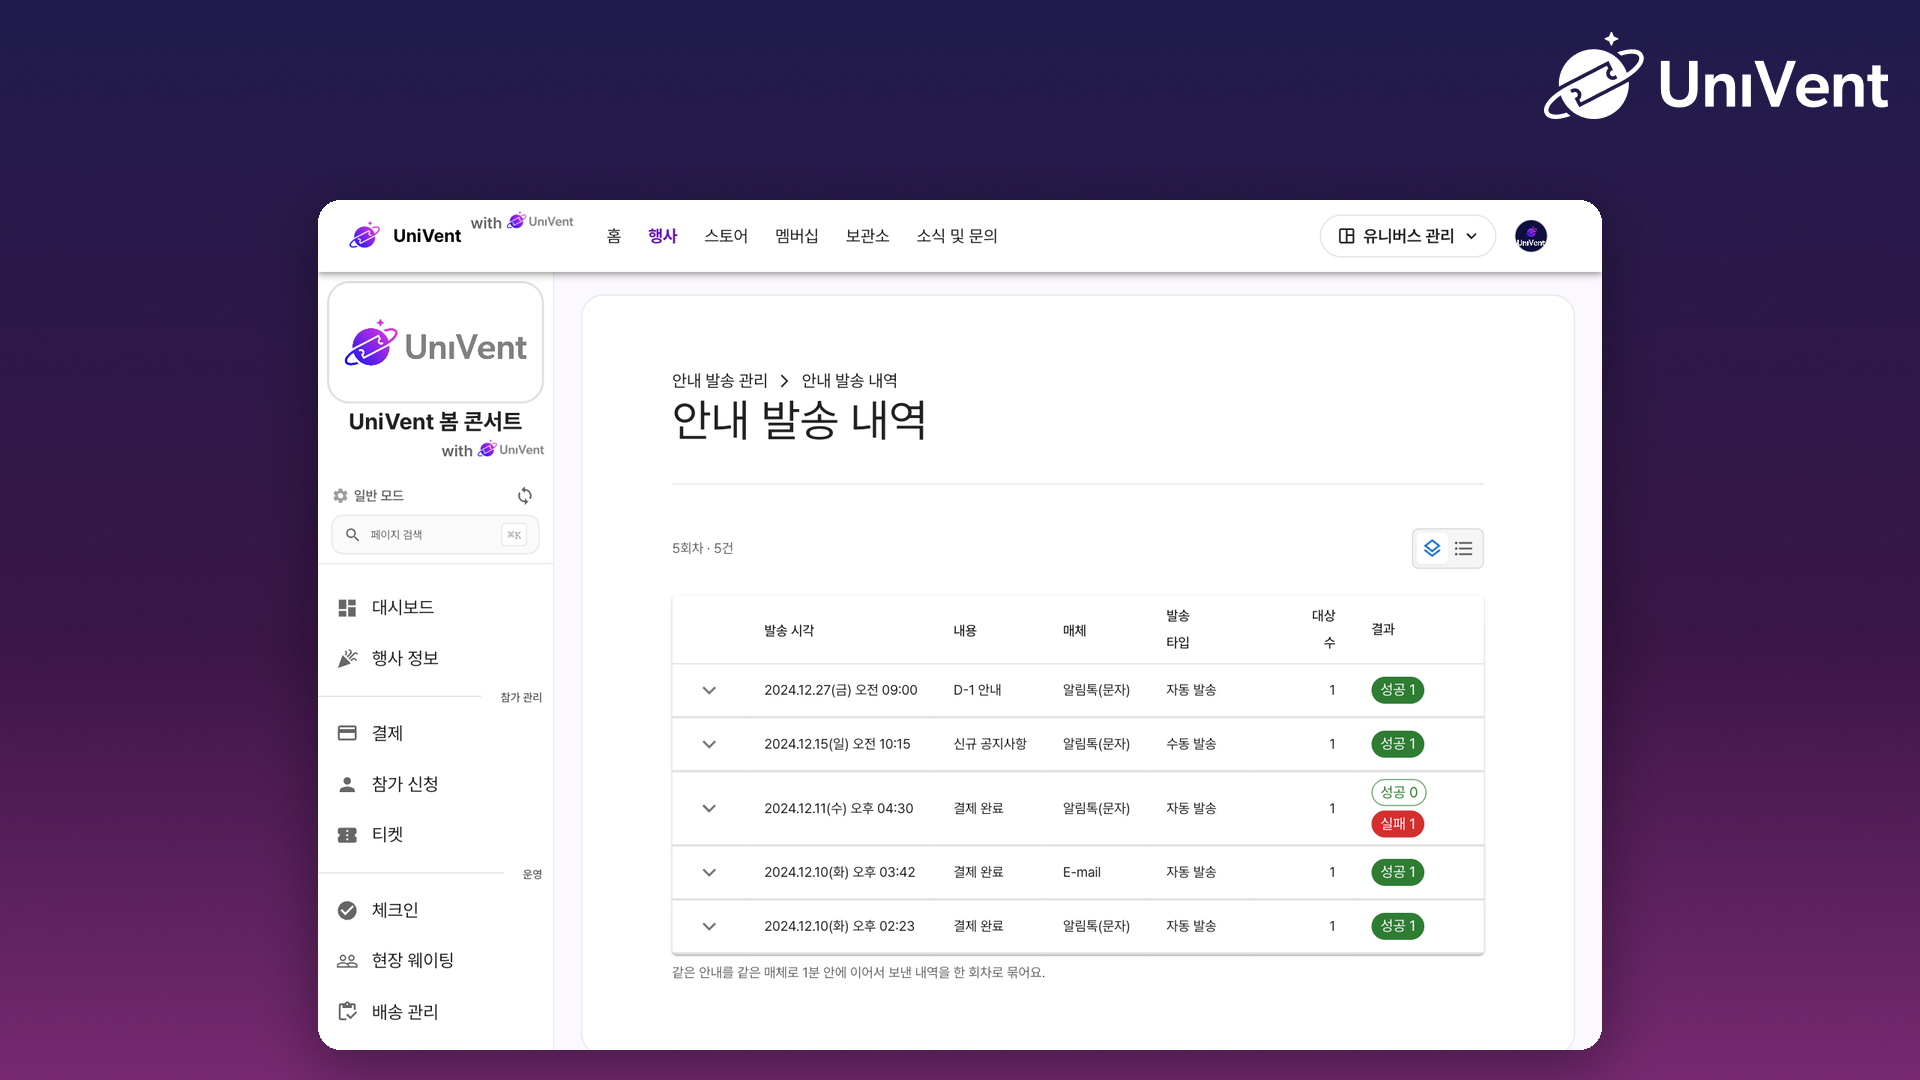This screenshot has height=1080, width=1920.
Task: Open the 유니버스 관리 dropdown
Action: point(1407,236)
